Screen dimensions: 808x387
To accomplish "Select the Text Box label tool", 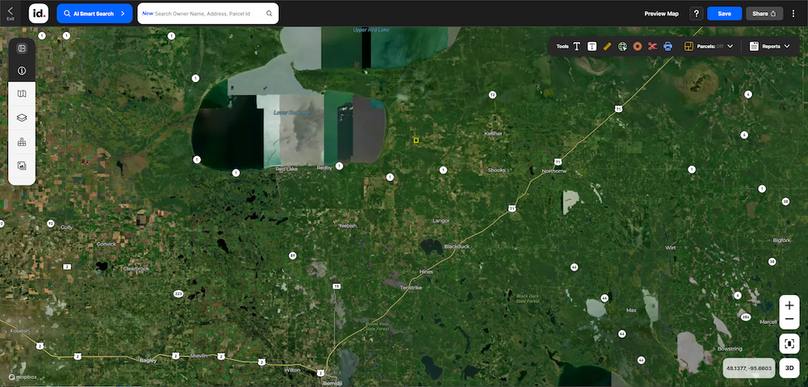I will click(x=592, y=46).
